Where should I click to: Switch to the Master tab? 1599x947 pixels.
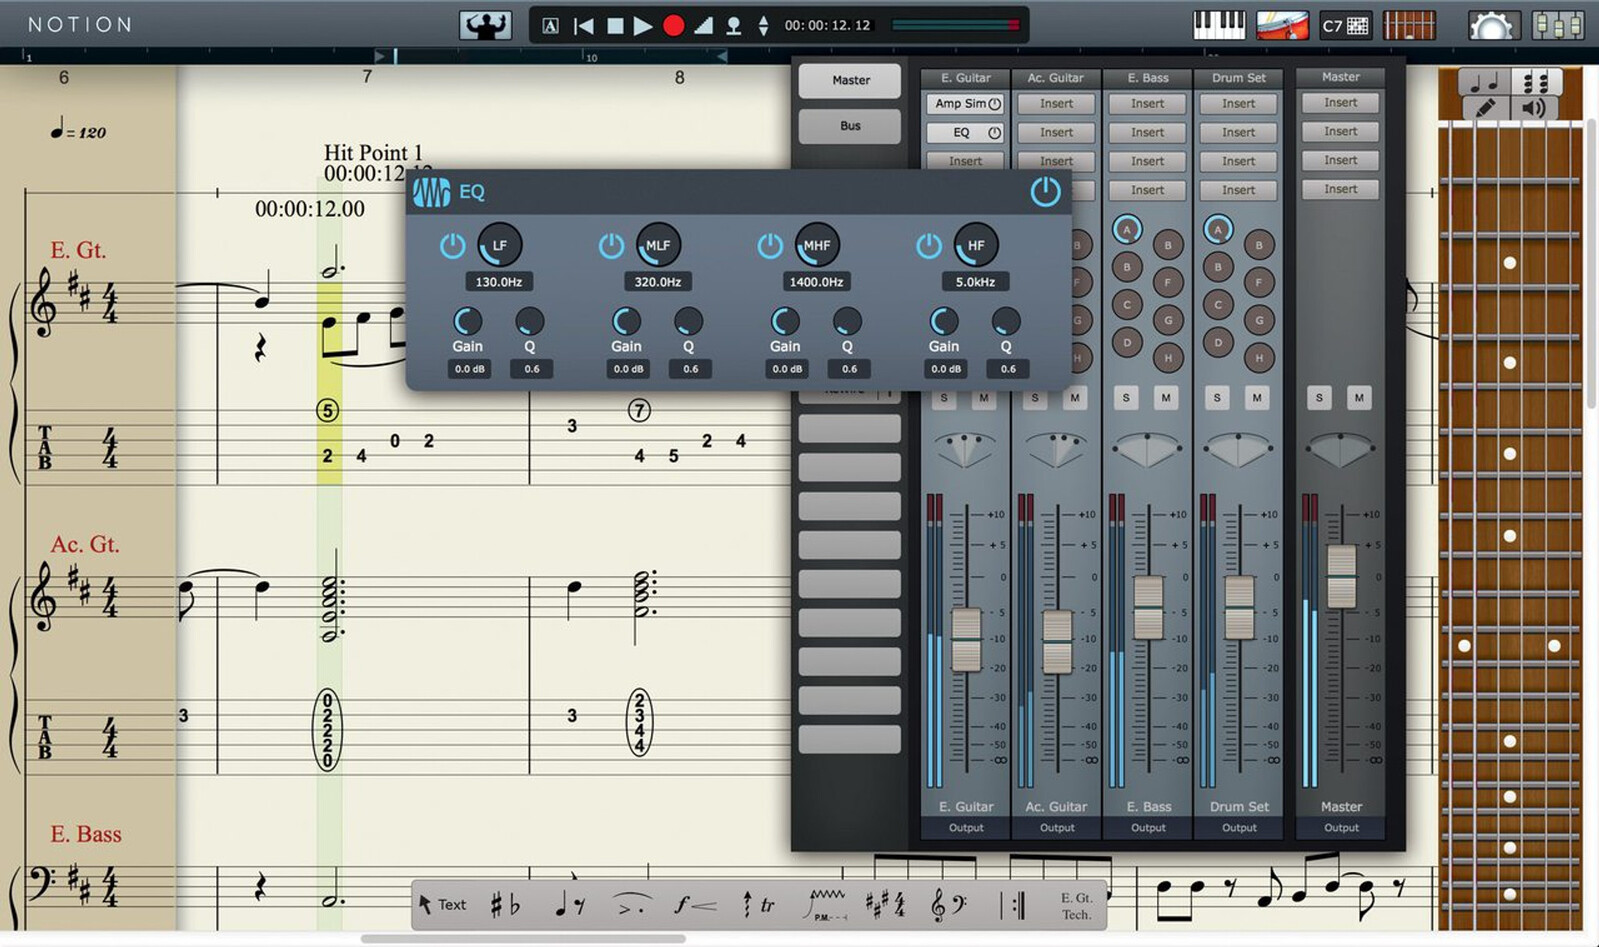coord(850,80)
